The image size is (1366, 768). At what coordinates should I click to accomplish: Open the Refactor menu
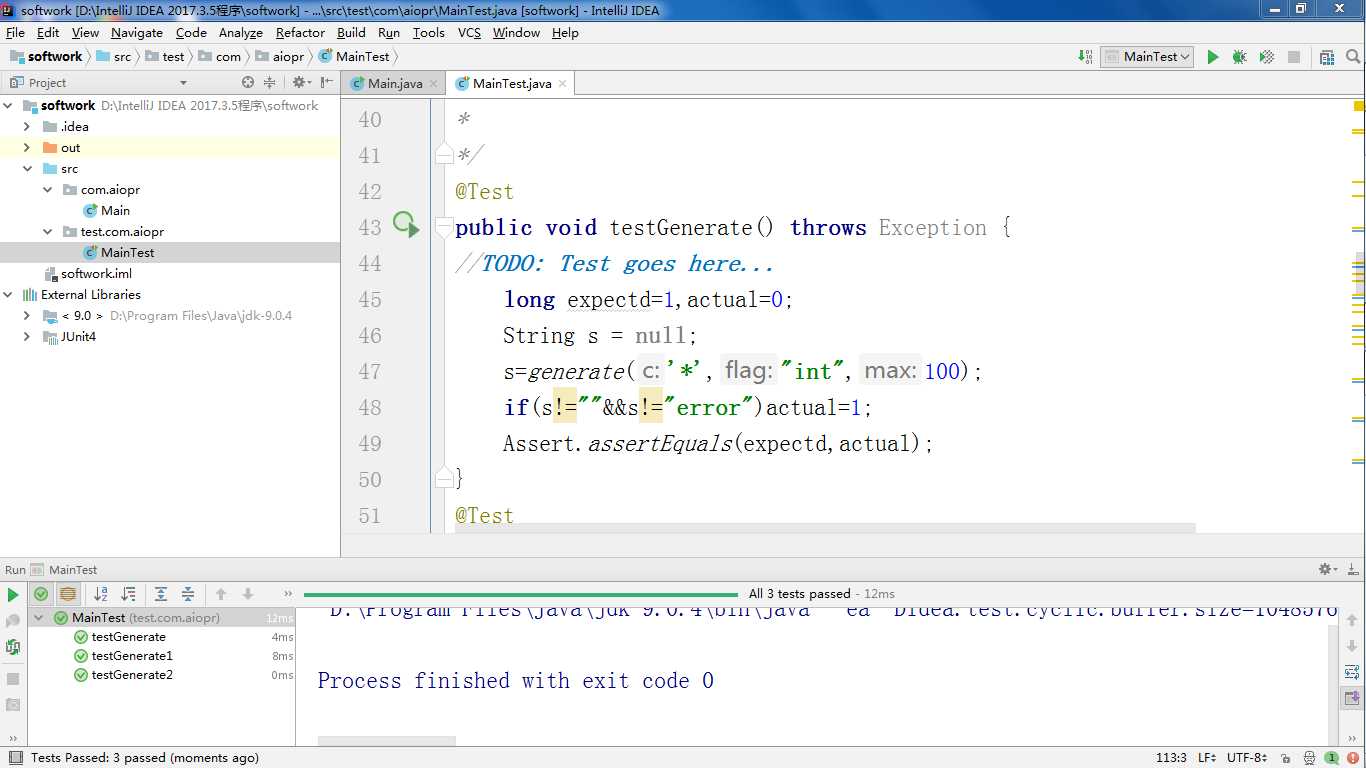[300, 33]
